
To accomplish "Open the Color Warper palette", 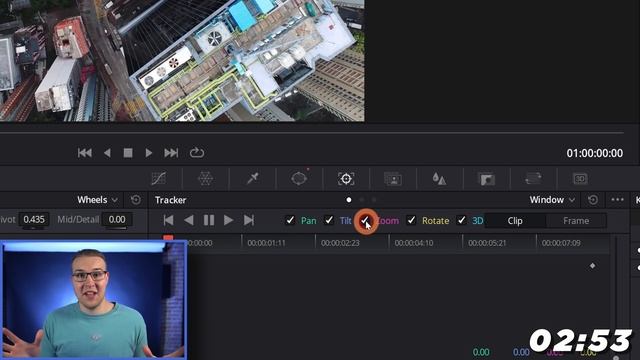I will (205, 179).
